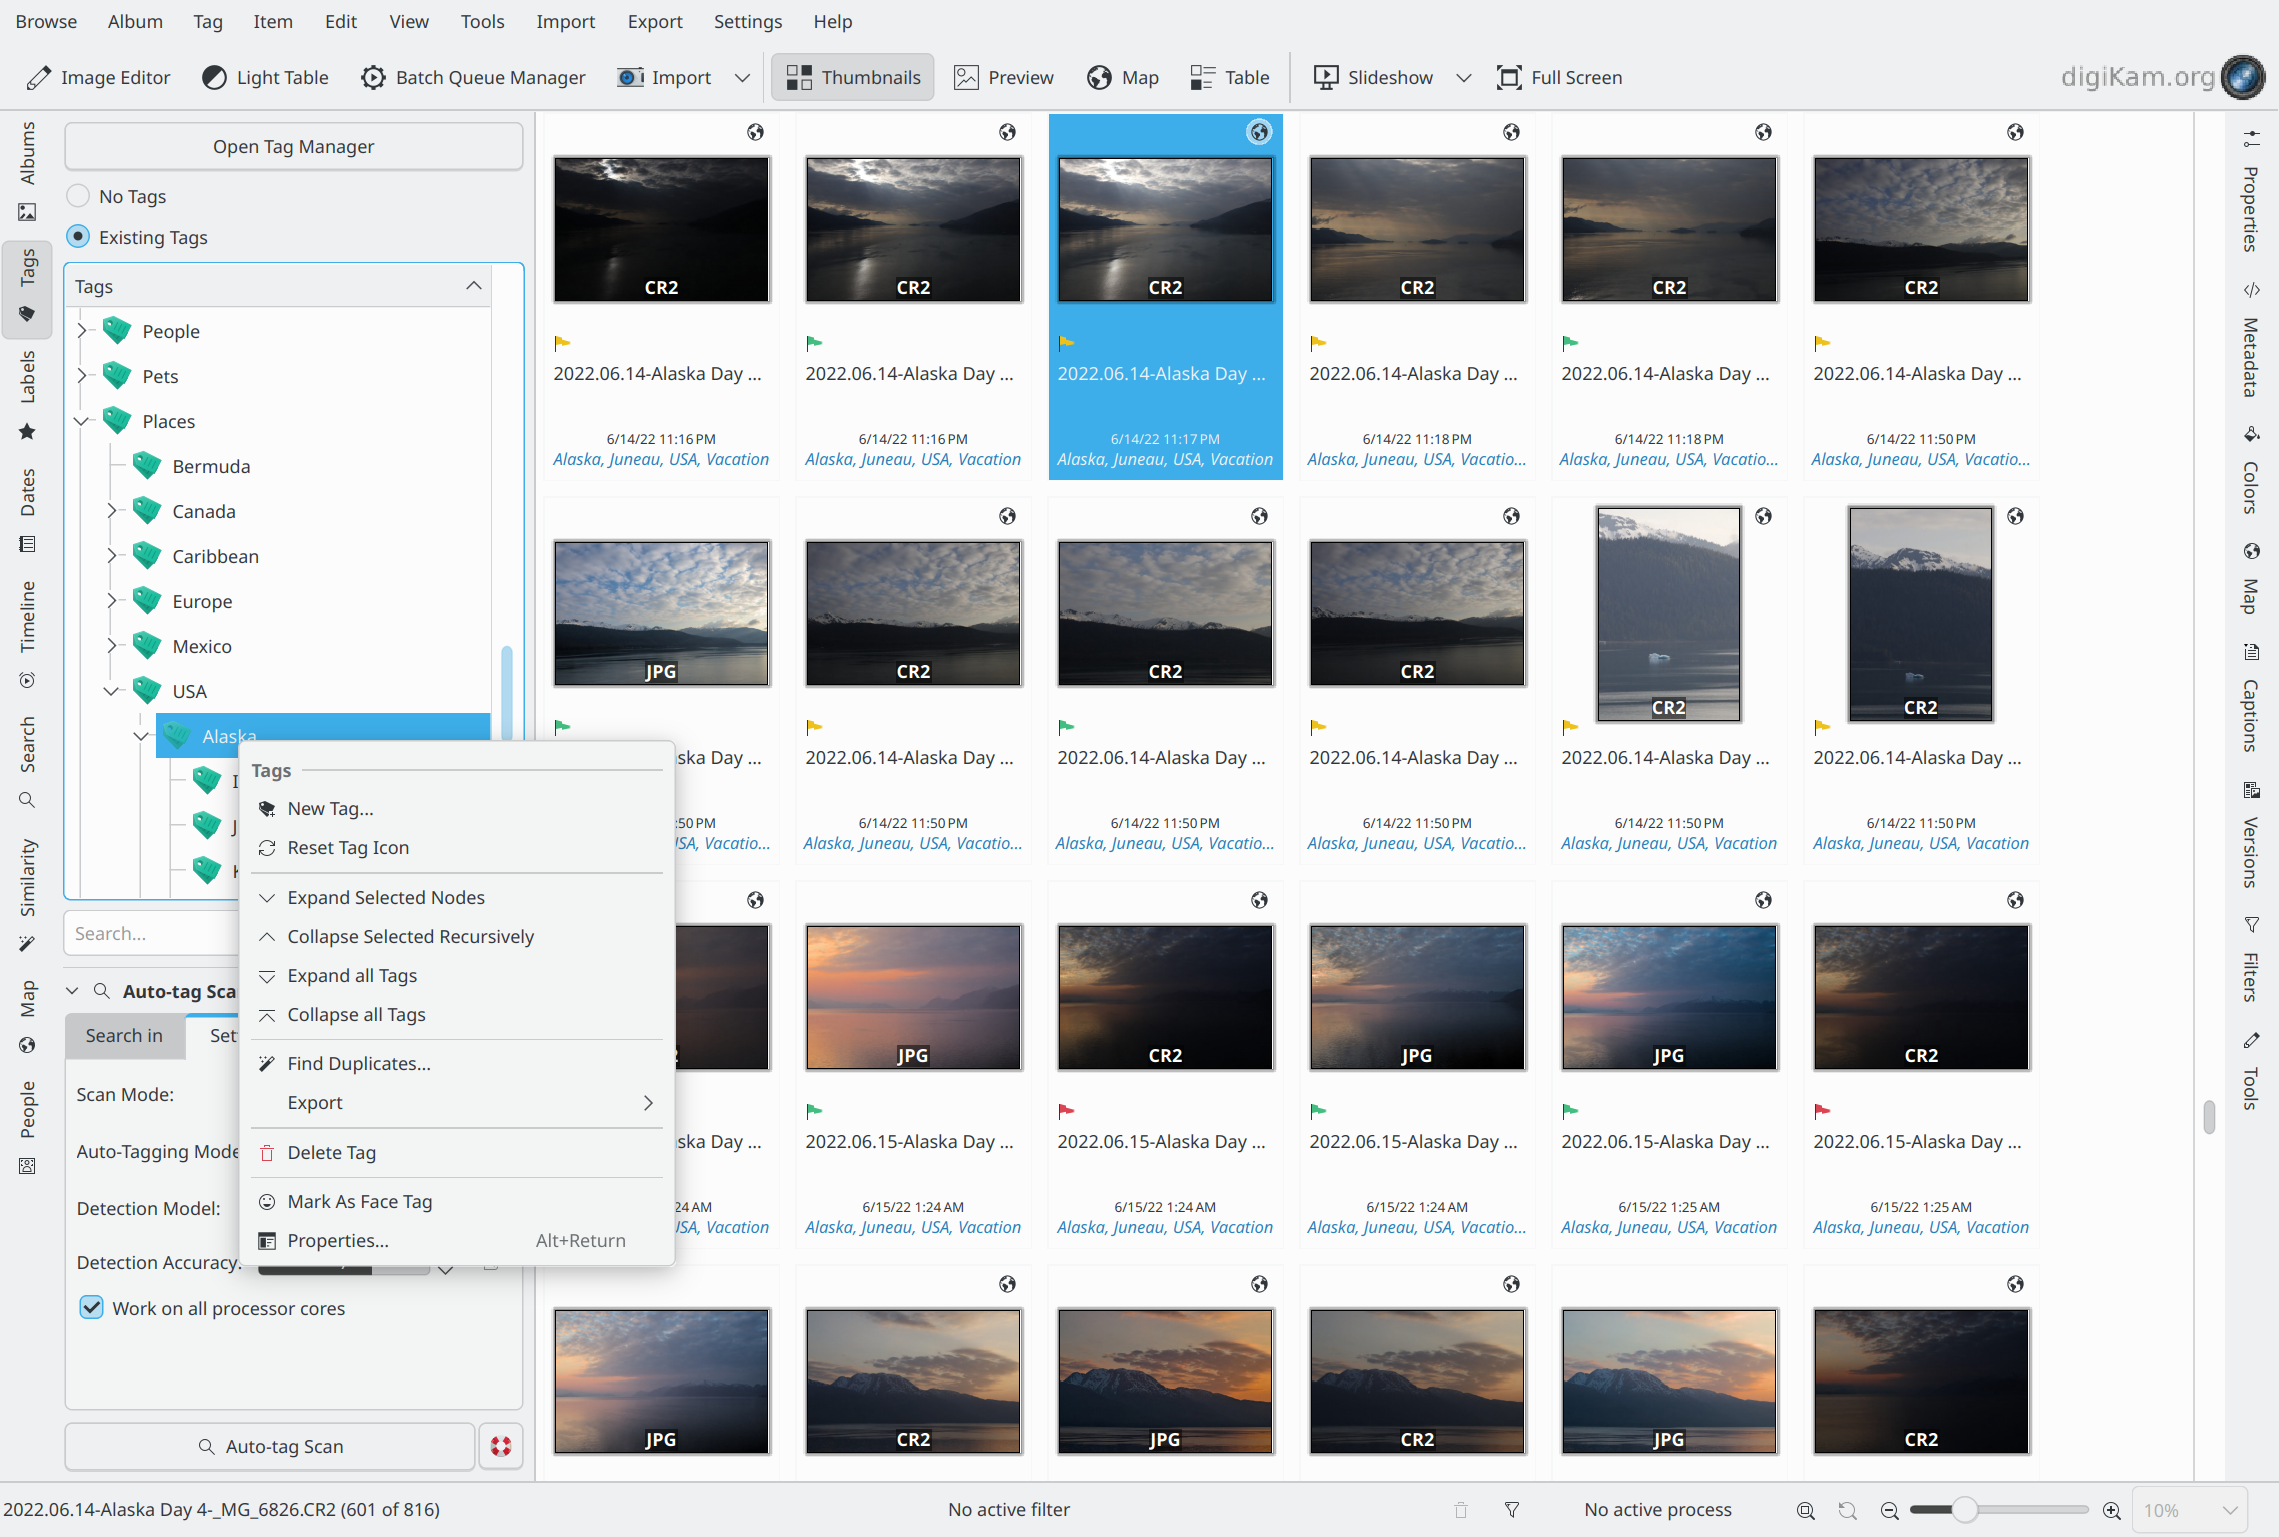Open the Image Editor tool
This screenshot has height=1537, width=2279.
coord(98,77)
